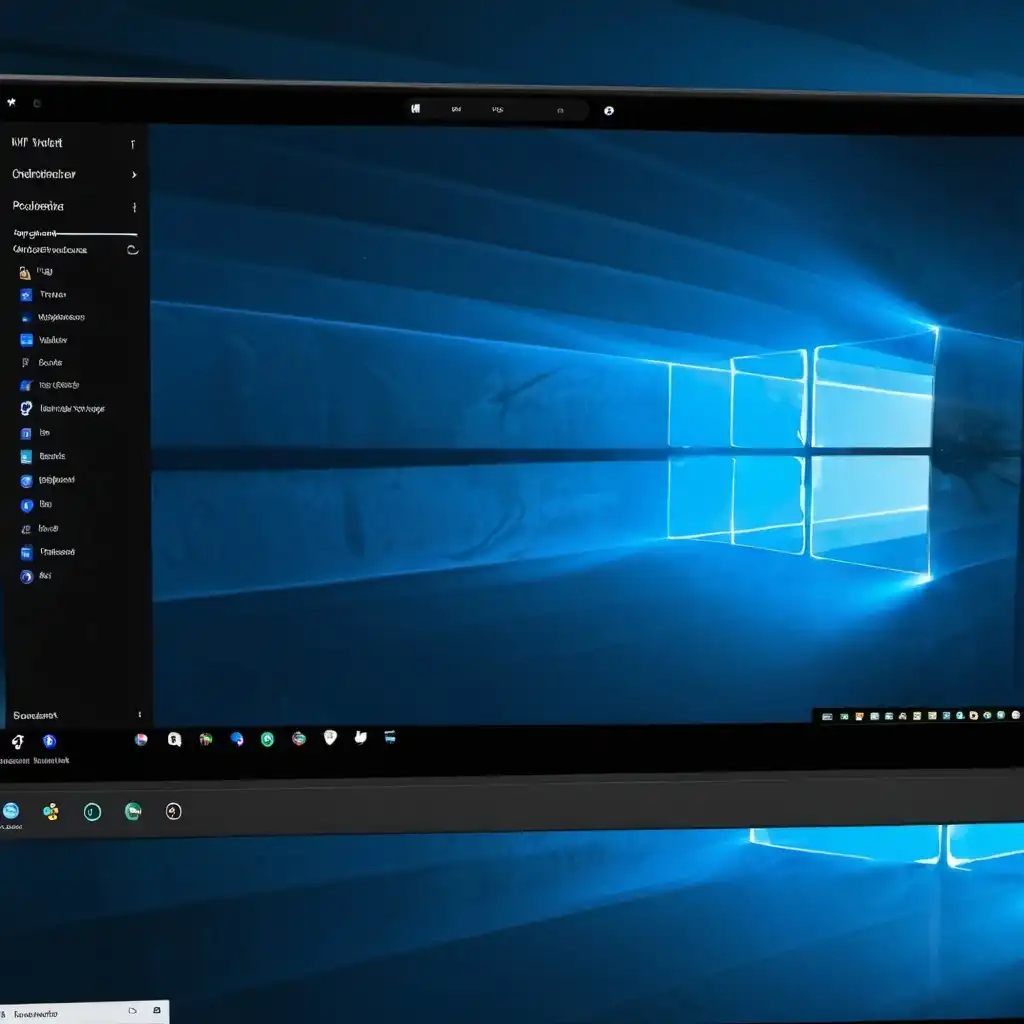Open the round profile icon in top bar

click(x=609, y=111)
